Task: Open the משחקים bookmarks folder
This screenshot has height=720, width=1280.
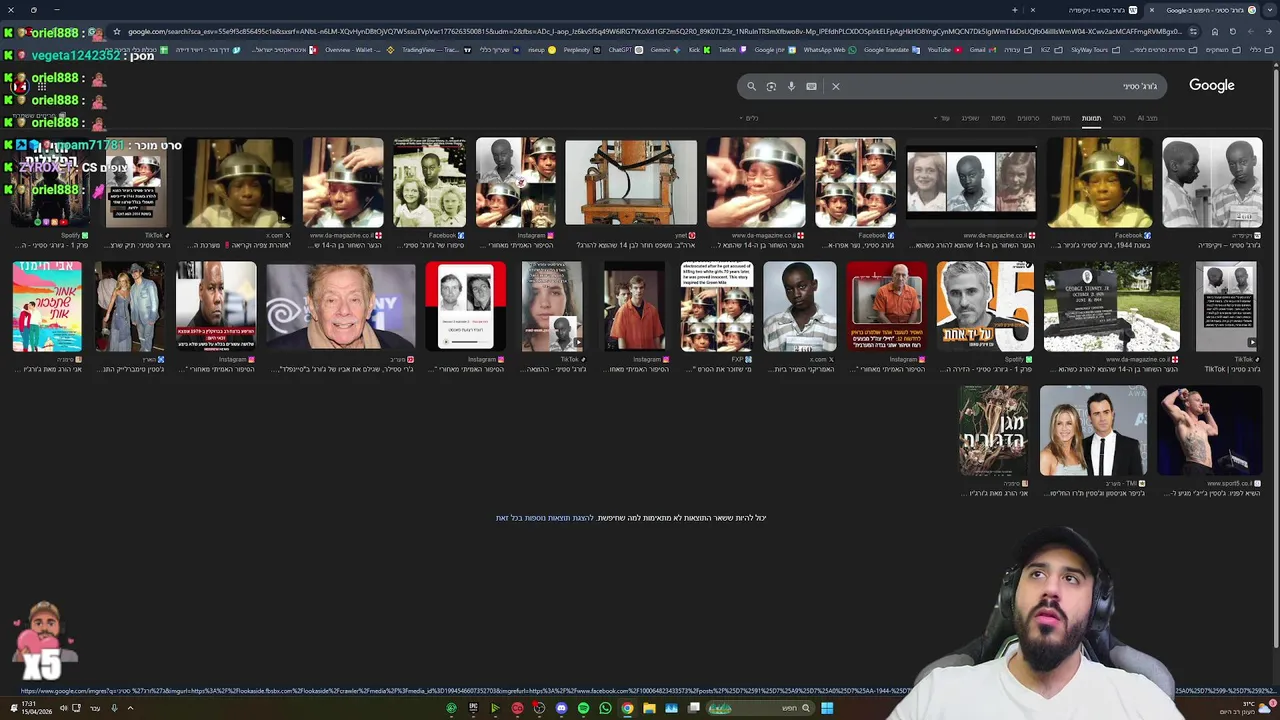Action: tap(1222, 50)
